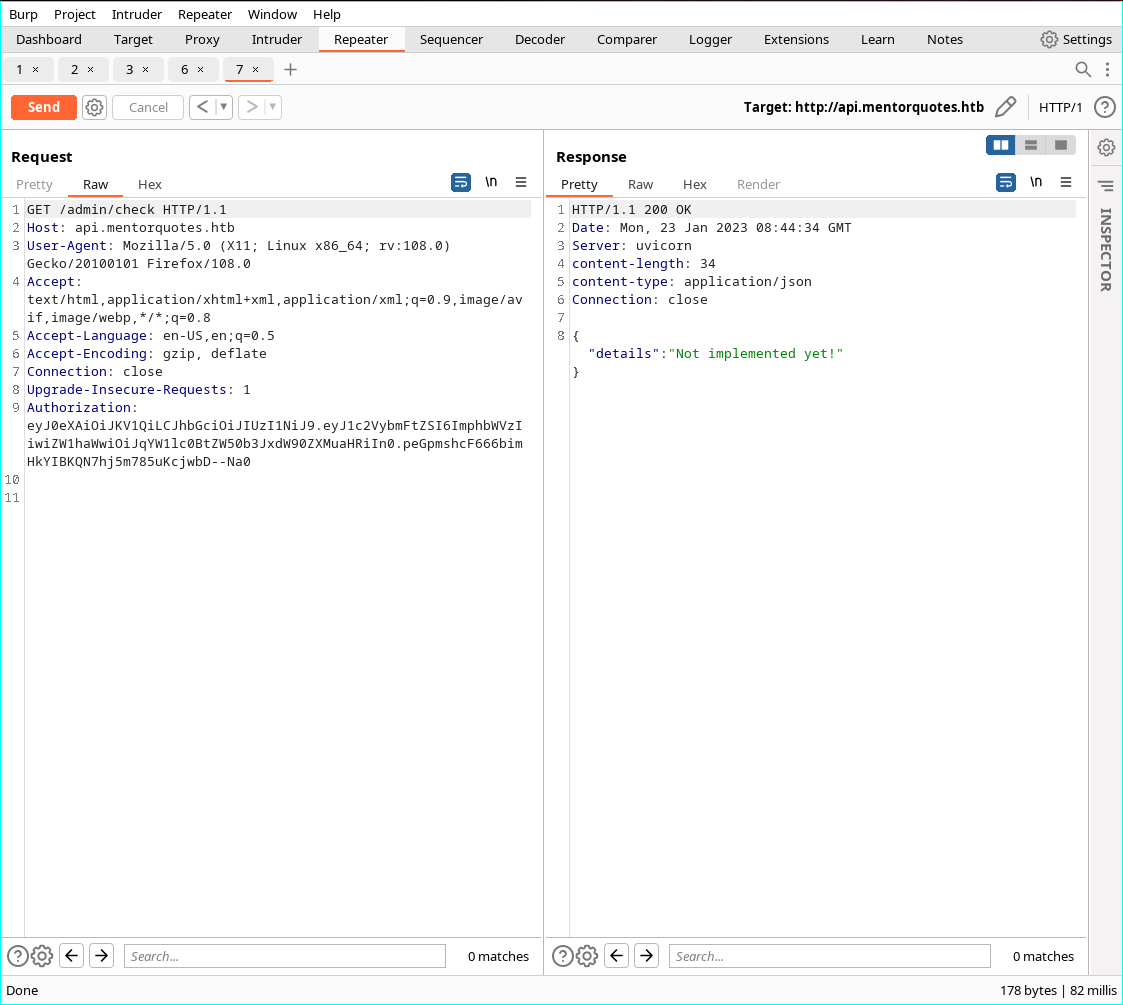Close Repeater tab 2

pos(90,69)
